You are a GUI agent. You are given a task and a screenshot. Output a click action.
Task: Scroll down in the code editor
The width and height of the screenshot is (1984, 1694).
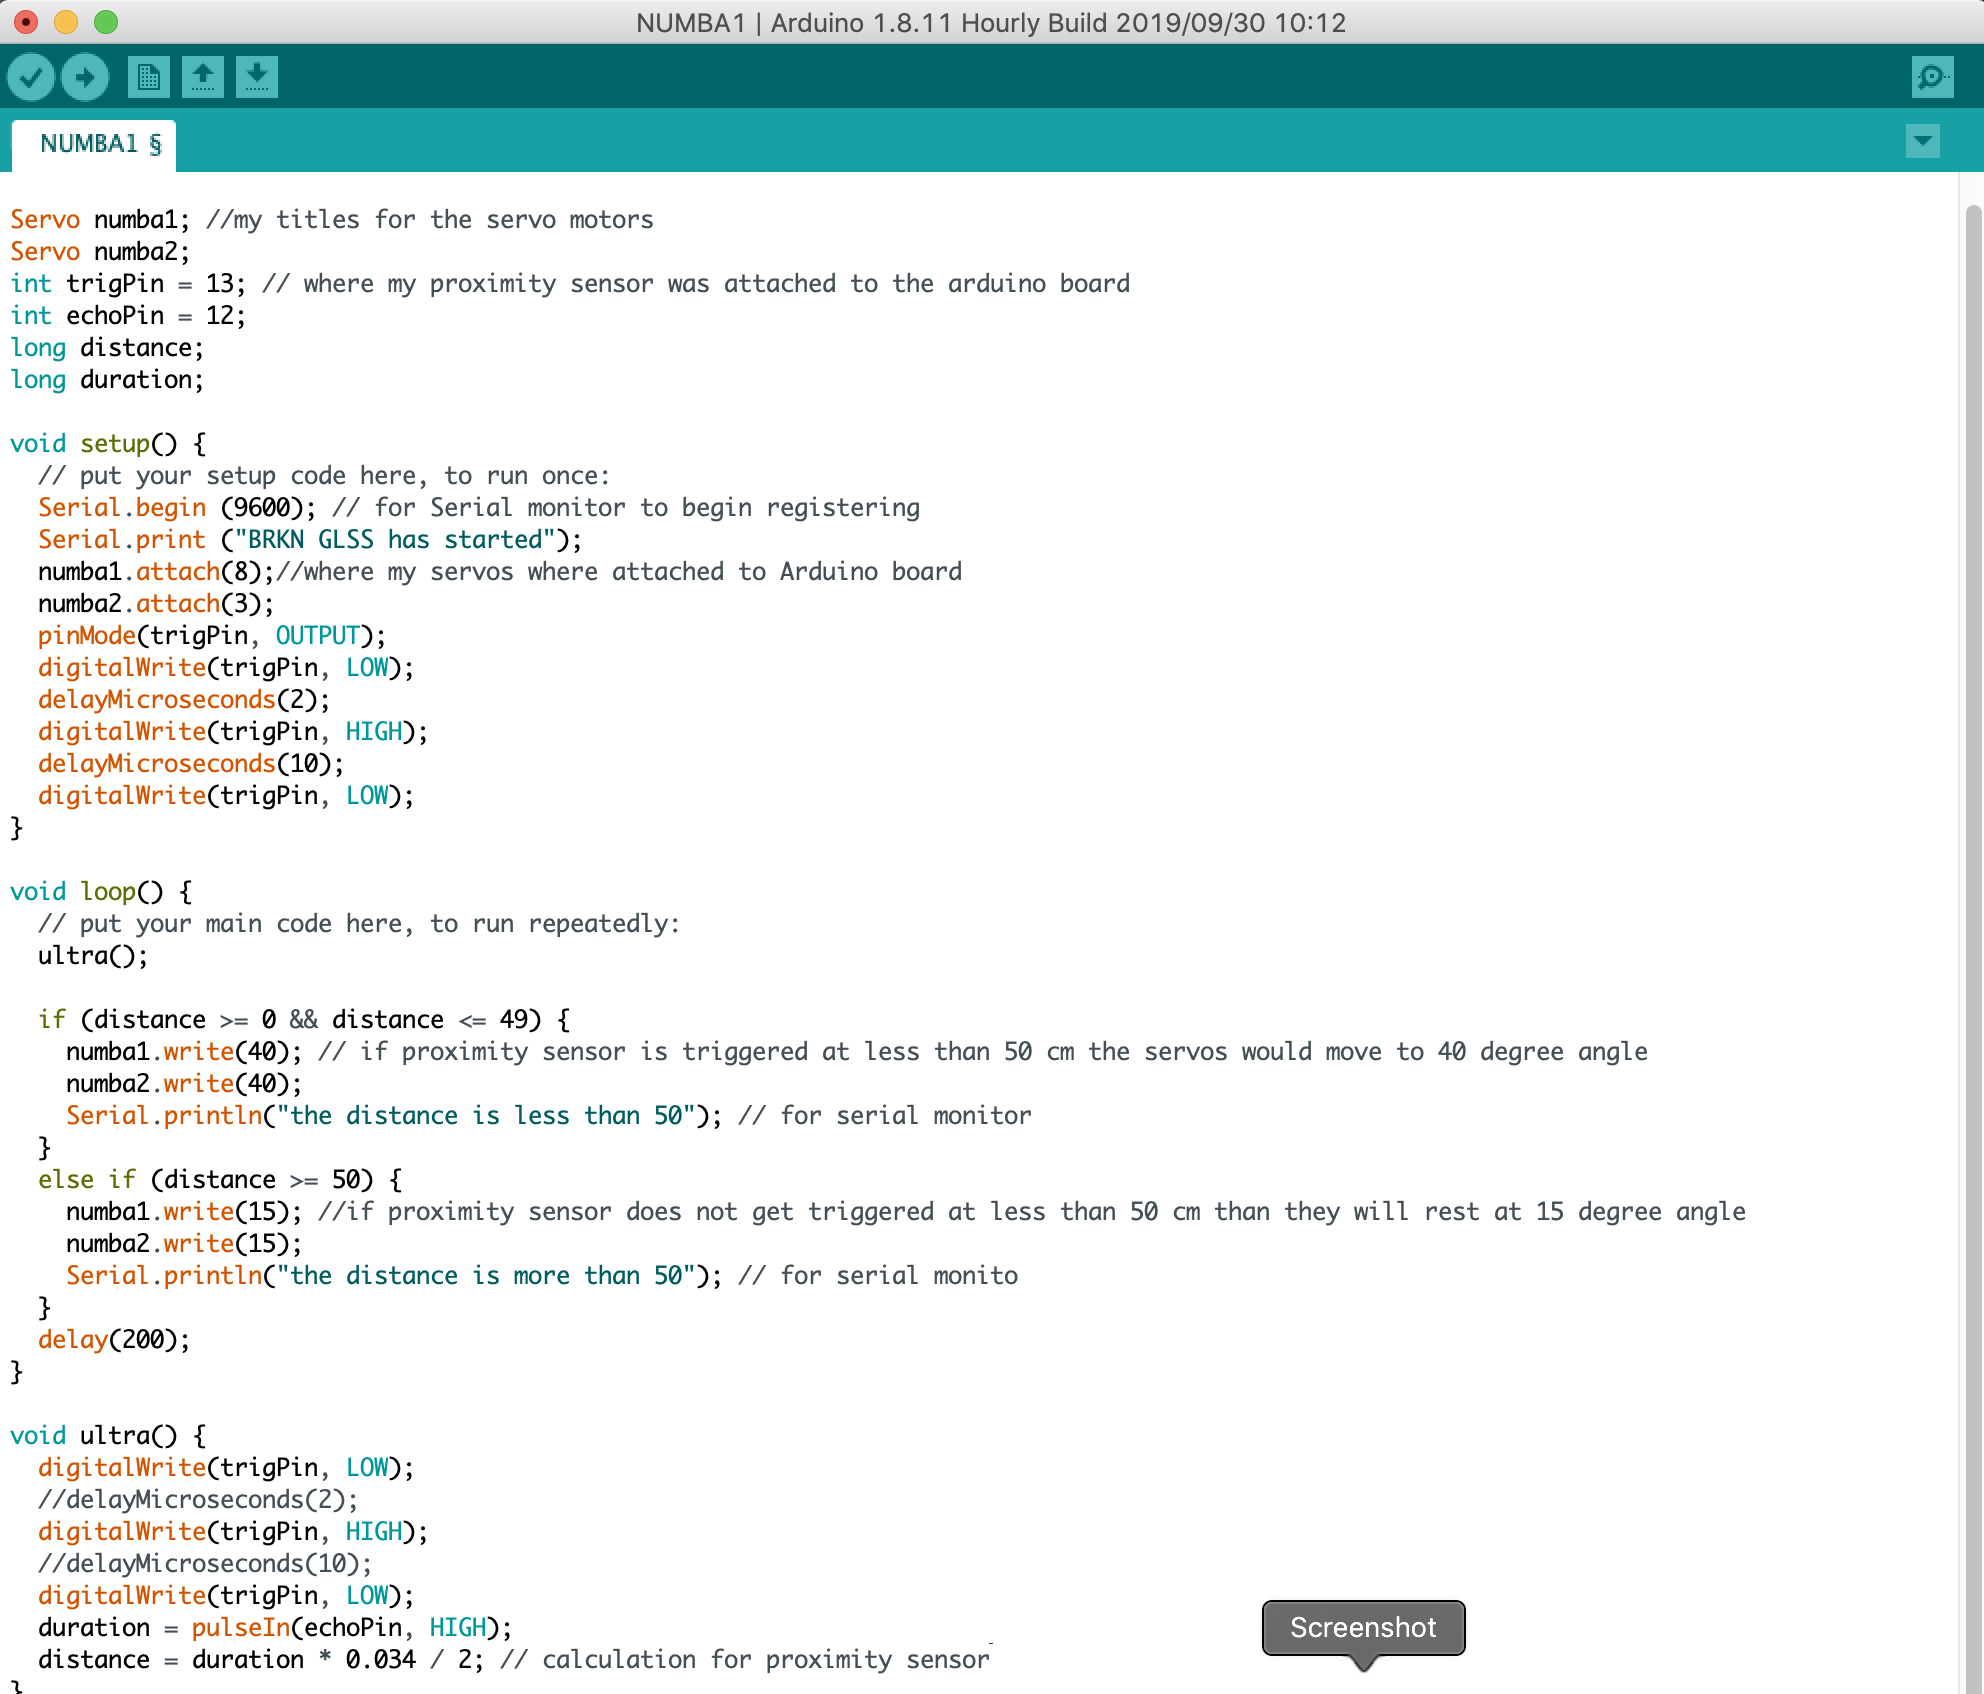tap(1967, 1681)
